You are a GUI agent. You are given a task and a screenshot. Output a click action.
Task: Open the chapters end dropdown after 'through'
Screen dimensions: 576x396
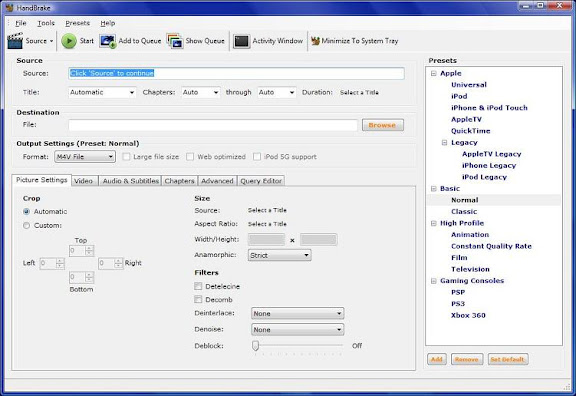click(277, 92)
